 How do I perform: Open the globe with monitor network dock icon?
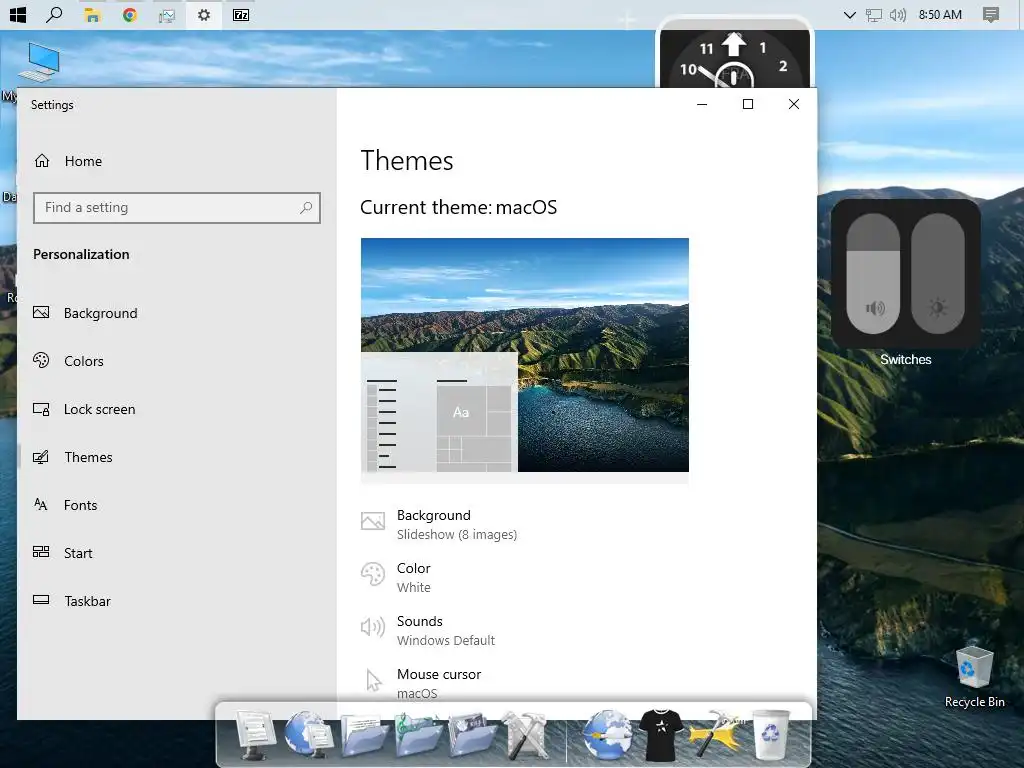pos(308,733)
